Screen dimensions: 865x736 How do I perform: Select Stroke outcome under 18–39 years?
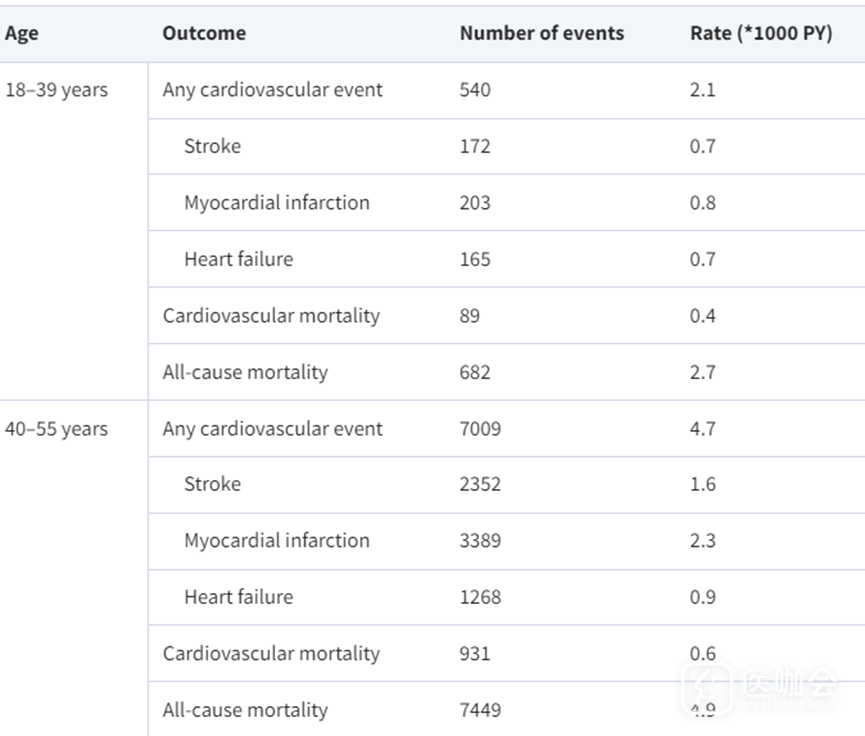212,146
